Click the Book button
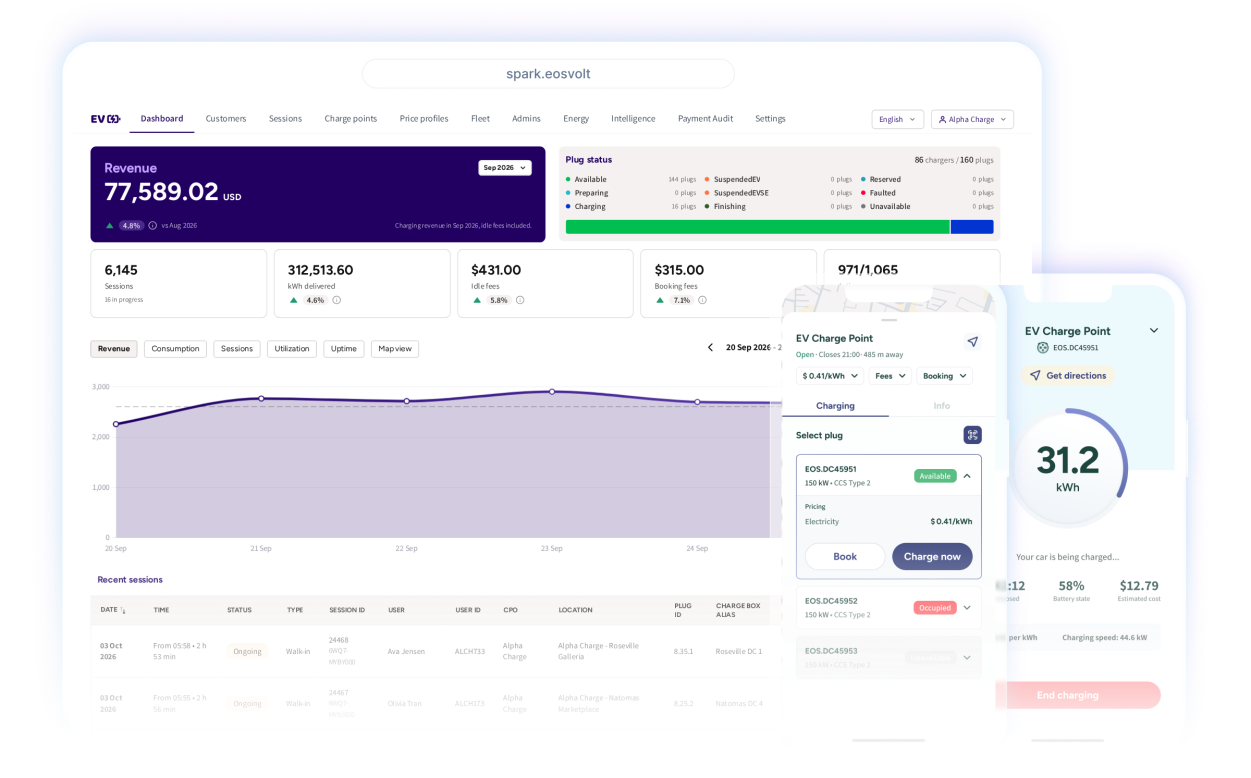This screenshot has height=778, width=1251. click(845, 557)
